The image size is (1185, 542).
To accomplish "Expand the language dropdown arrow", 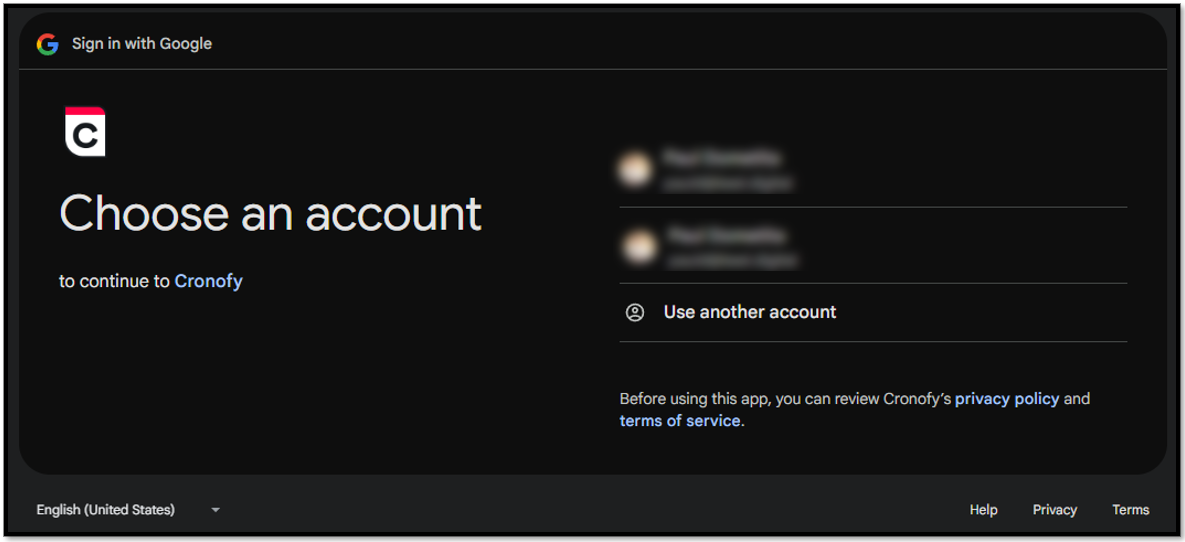I will click(215, 510).
